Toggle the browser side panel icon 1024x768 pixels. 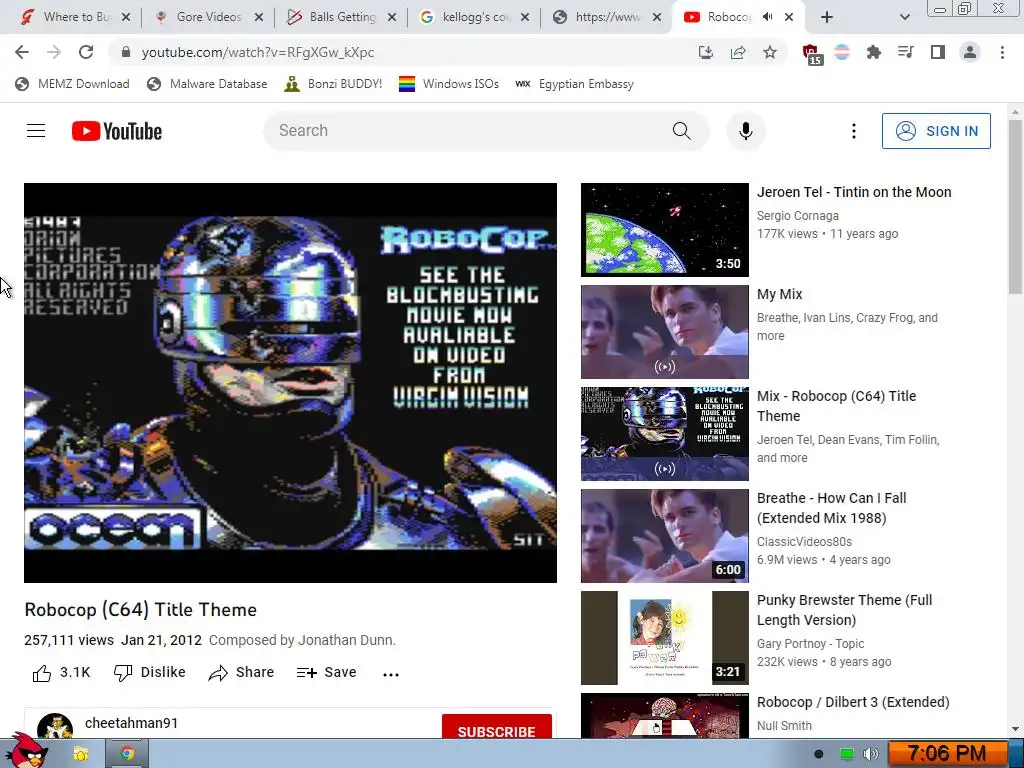coord(938,52)
